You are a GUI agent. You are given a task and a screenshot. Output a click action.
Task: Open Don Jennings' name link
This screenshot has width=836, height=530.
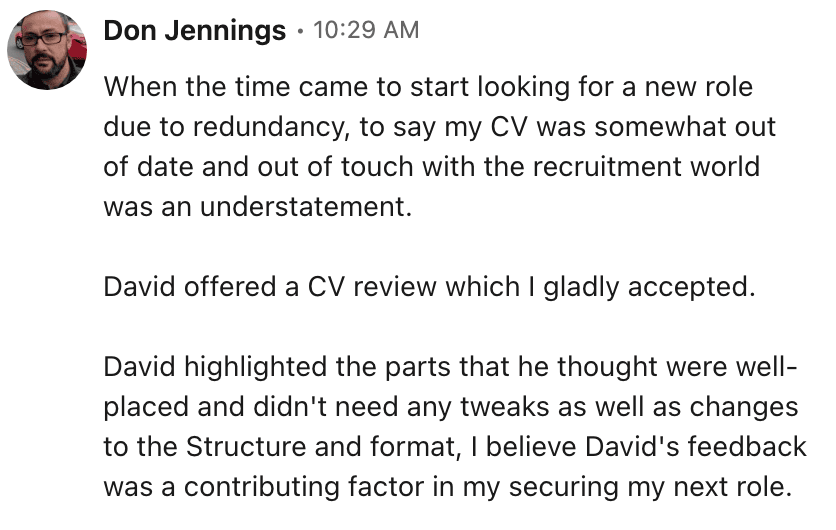click(194, 31)
